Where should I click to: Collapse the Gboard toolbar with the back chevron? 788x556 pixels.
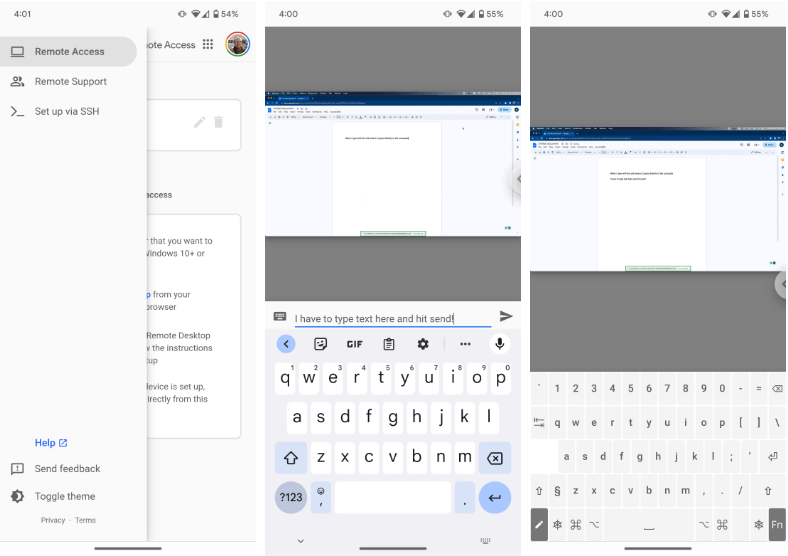click(x=286, y=344)
